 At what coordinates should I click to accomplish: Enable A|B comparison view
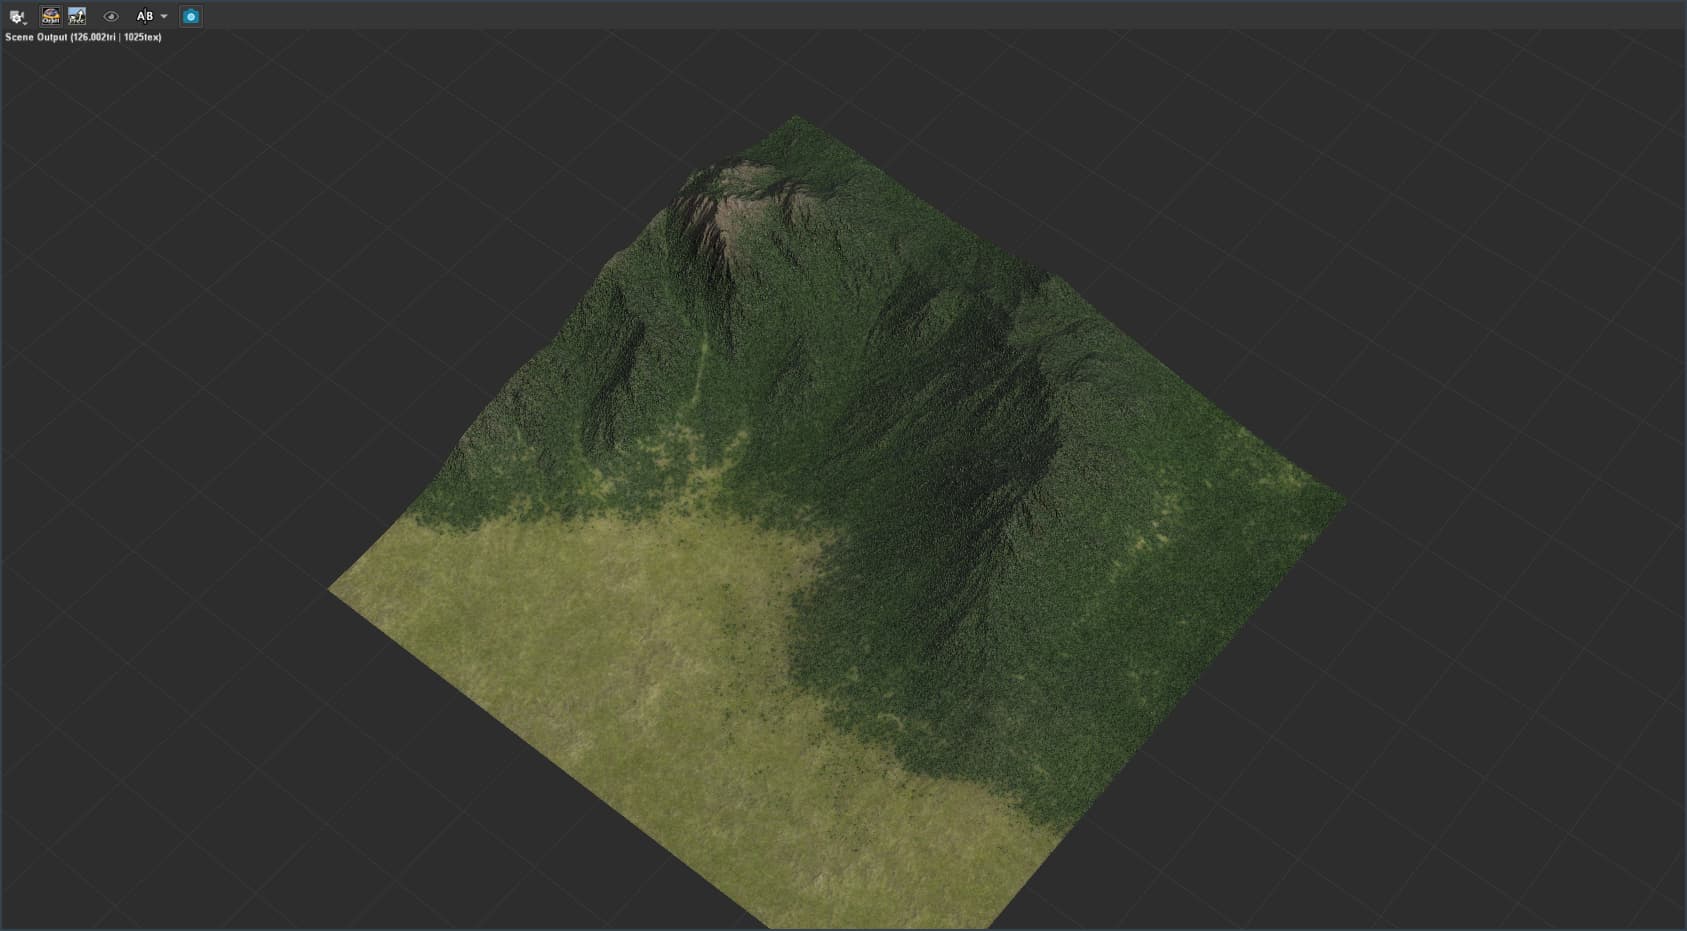coord(145,16)
